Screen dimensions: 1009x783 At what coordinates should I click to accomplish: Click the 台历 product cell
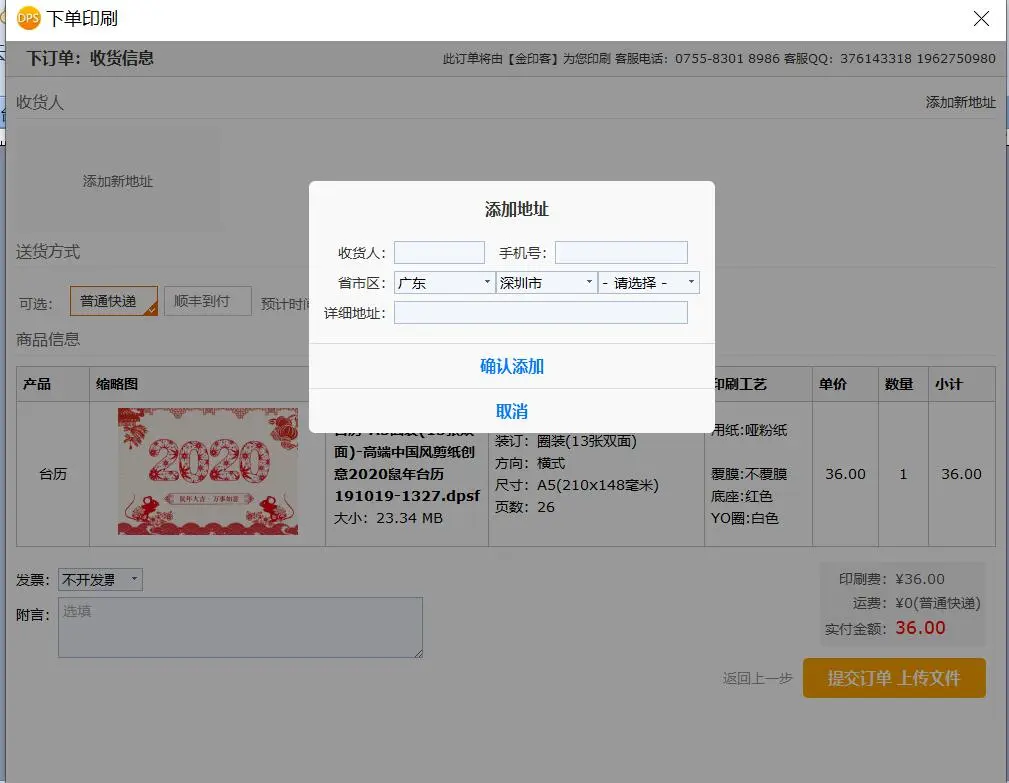(53, 474)
